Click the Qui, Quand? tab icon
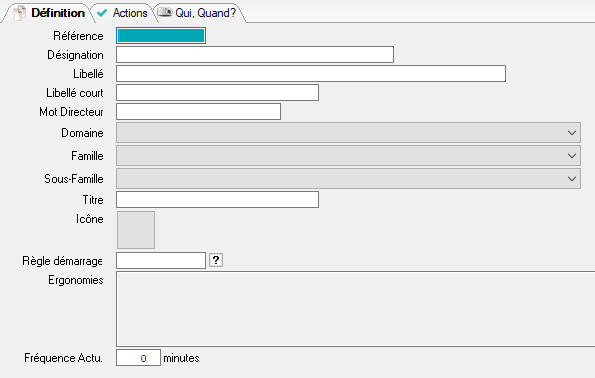This screenshot has width=595, height=378. [165, 12]
